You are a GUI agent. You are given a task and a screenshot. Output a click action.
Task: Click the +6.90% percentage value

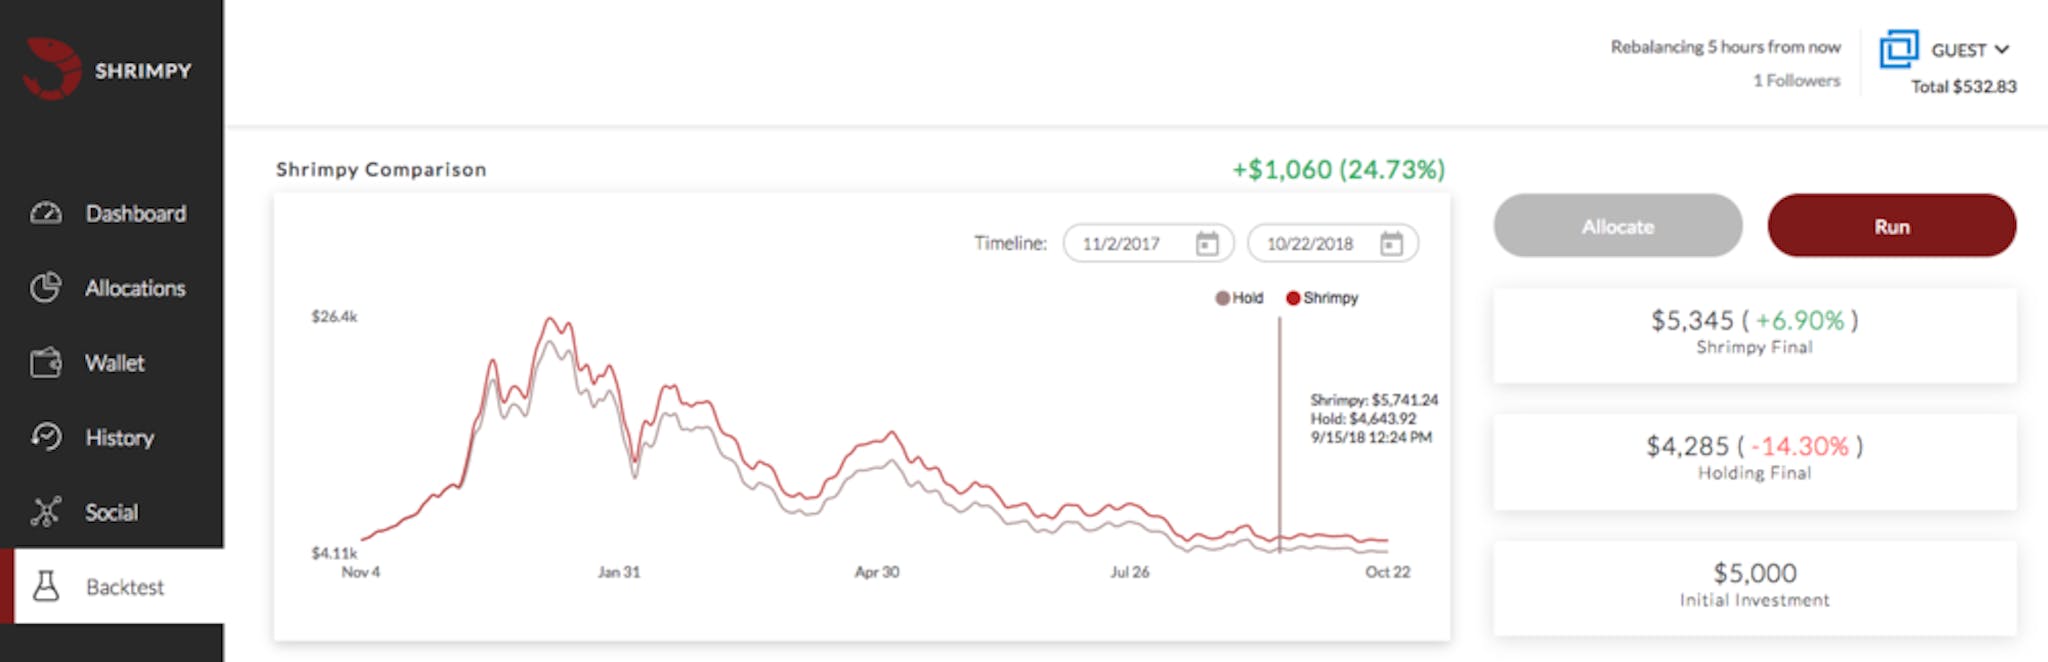[1800, 320]
